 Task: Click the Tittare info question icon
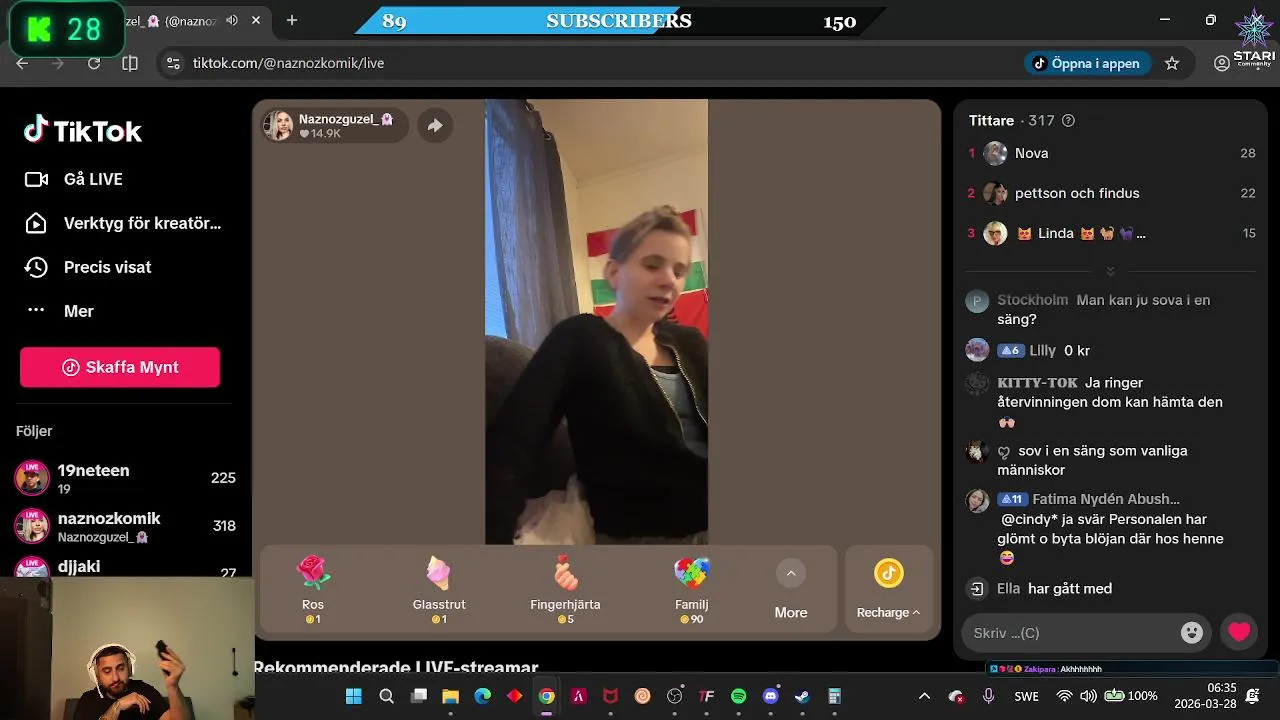click(x=1068, y=120)
